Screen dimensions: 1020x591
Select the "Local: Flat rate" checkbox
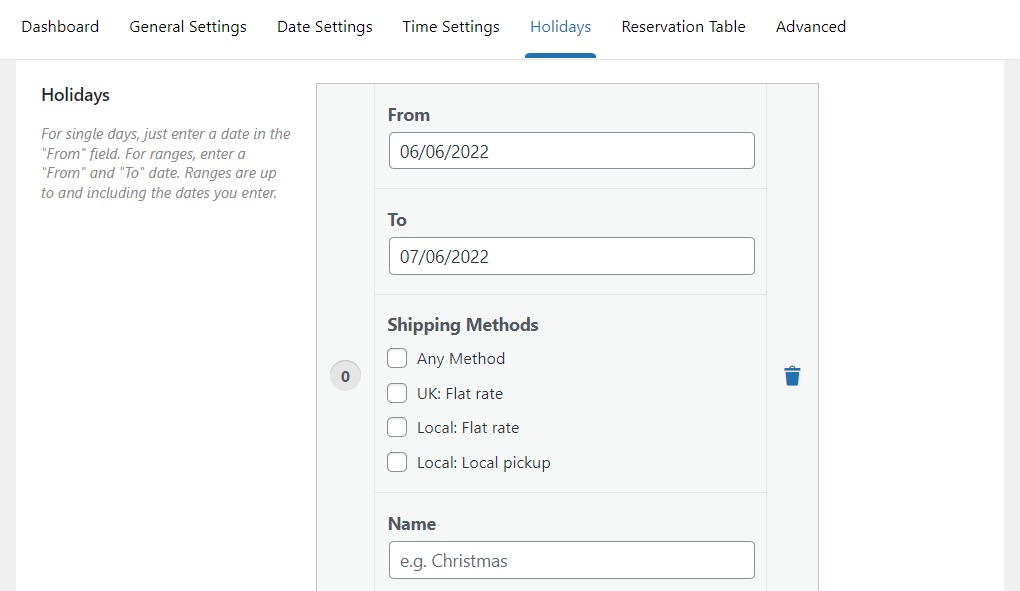point(397,427)
